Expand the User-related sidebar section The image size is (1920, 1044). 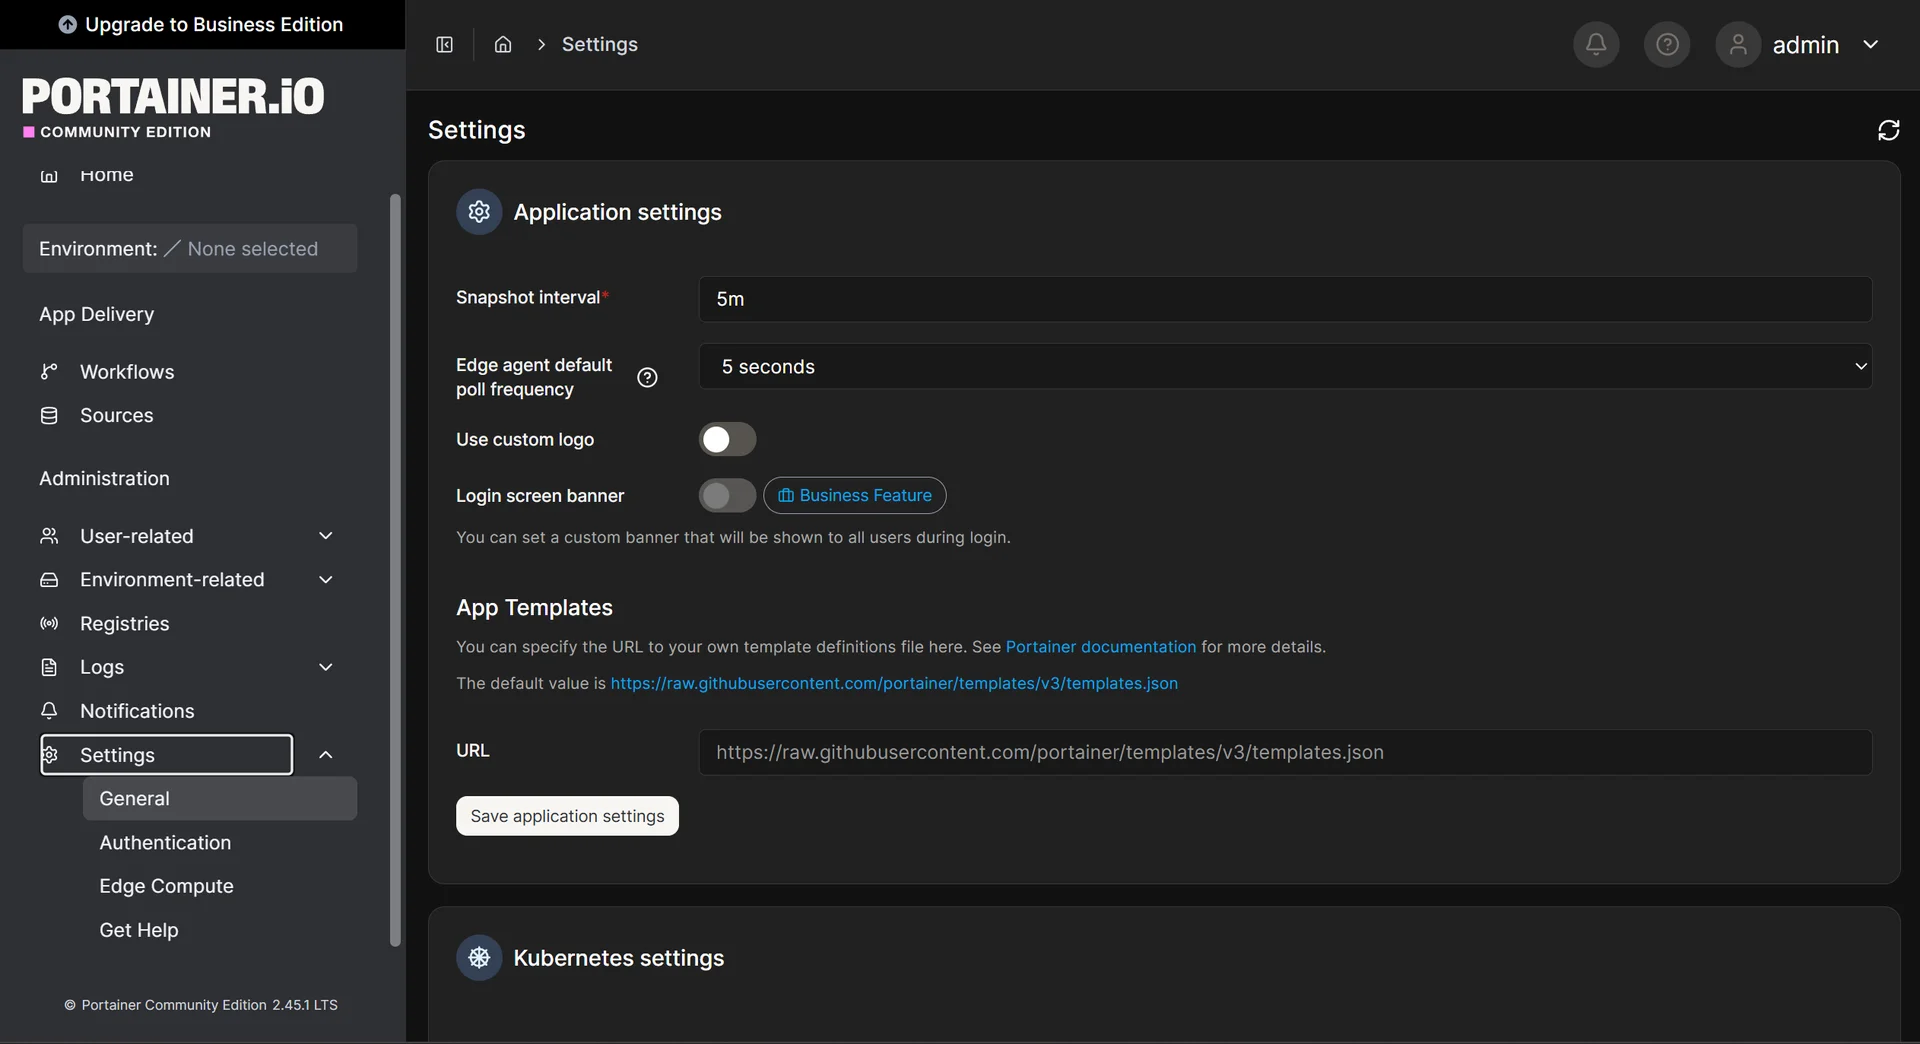coord(325,536)
